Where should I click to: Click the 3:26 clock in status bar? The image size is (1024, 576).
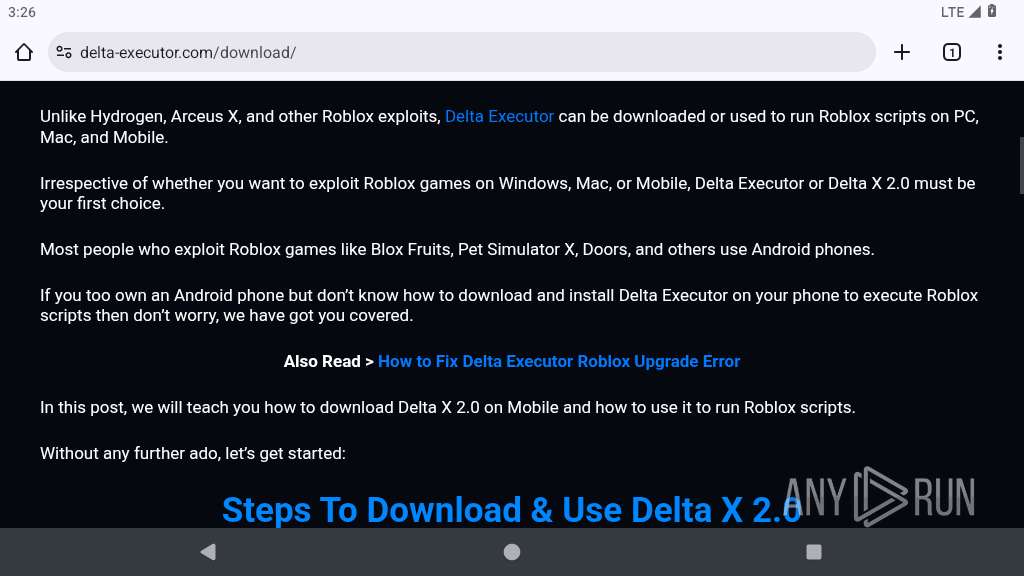pos(22,12)
